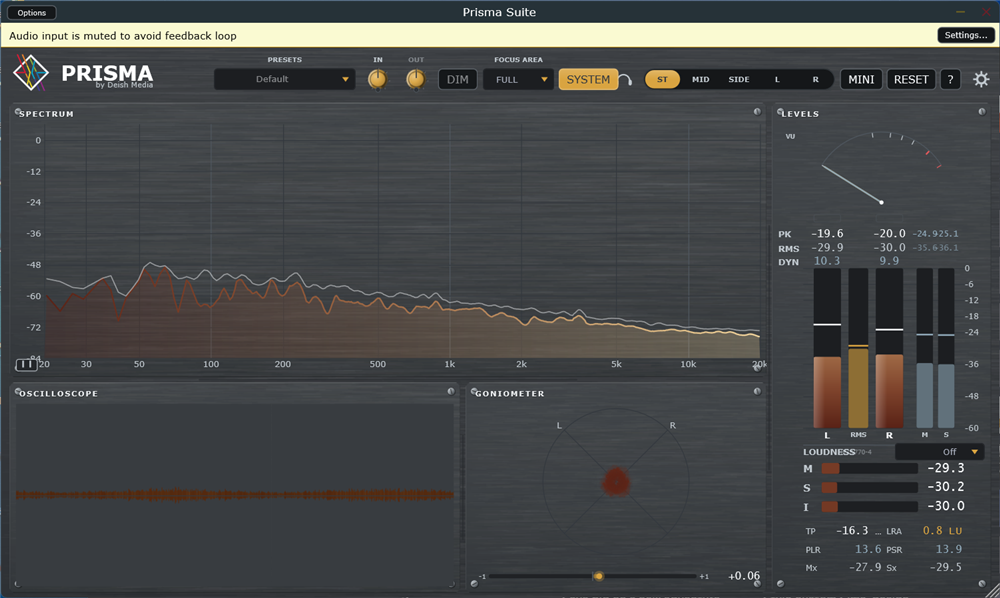Toggle the DIM button
The height and width of the screenshot is (598, 1000).
pos(457,79)
